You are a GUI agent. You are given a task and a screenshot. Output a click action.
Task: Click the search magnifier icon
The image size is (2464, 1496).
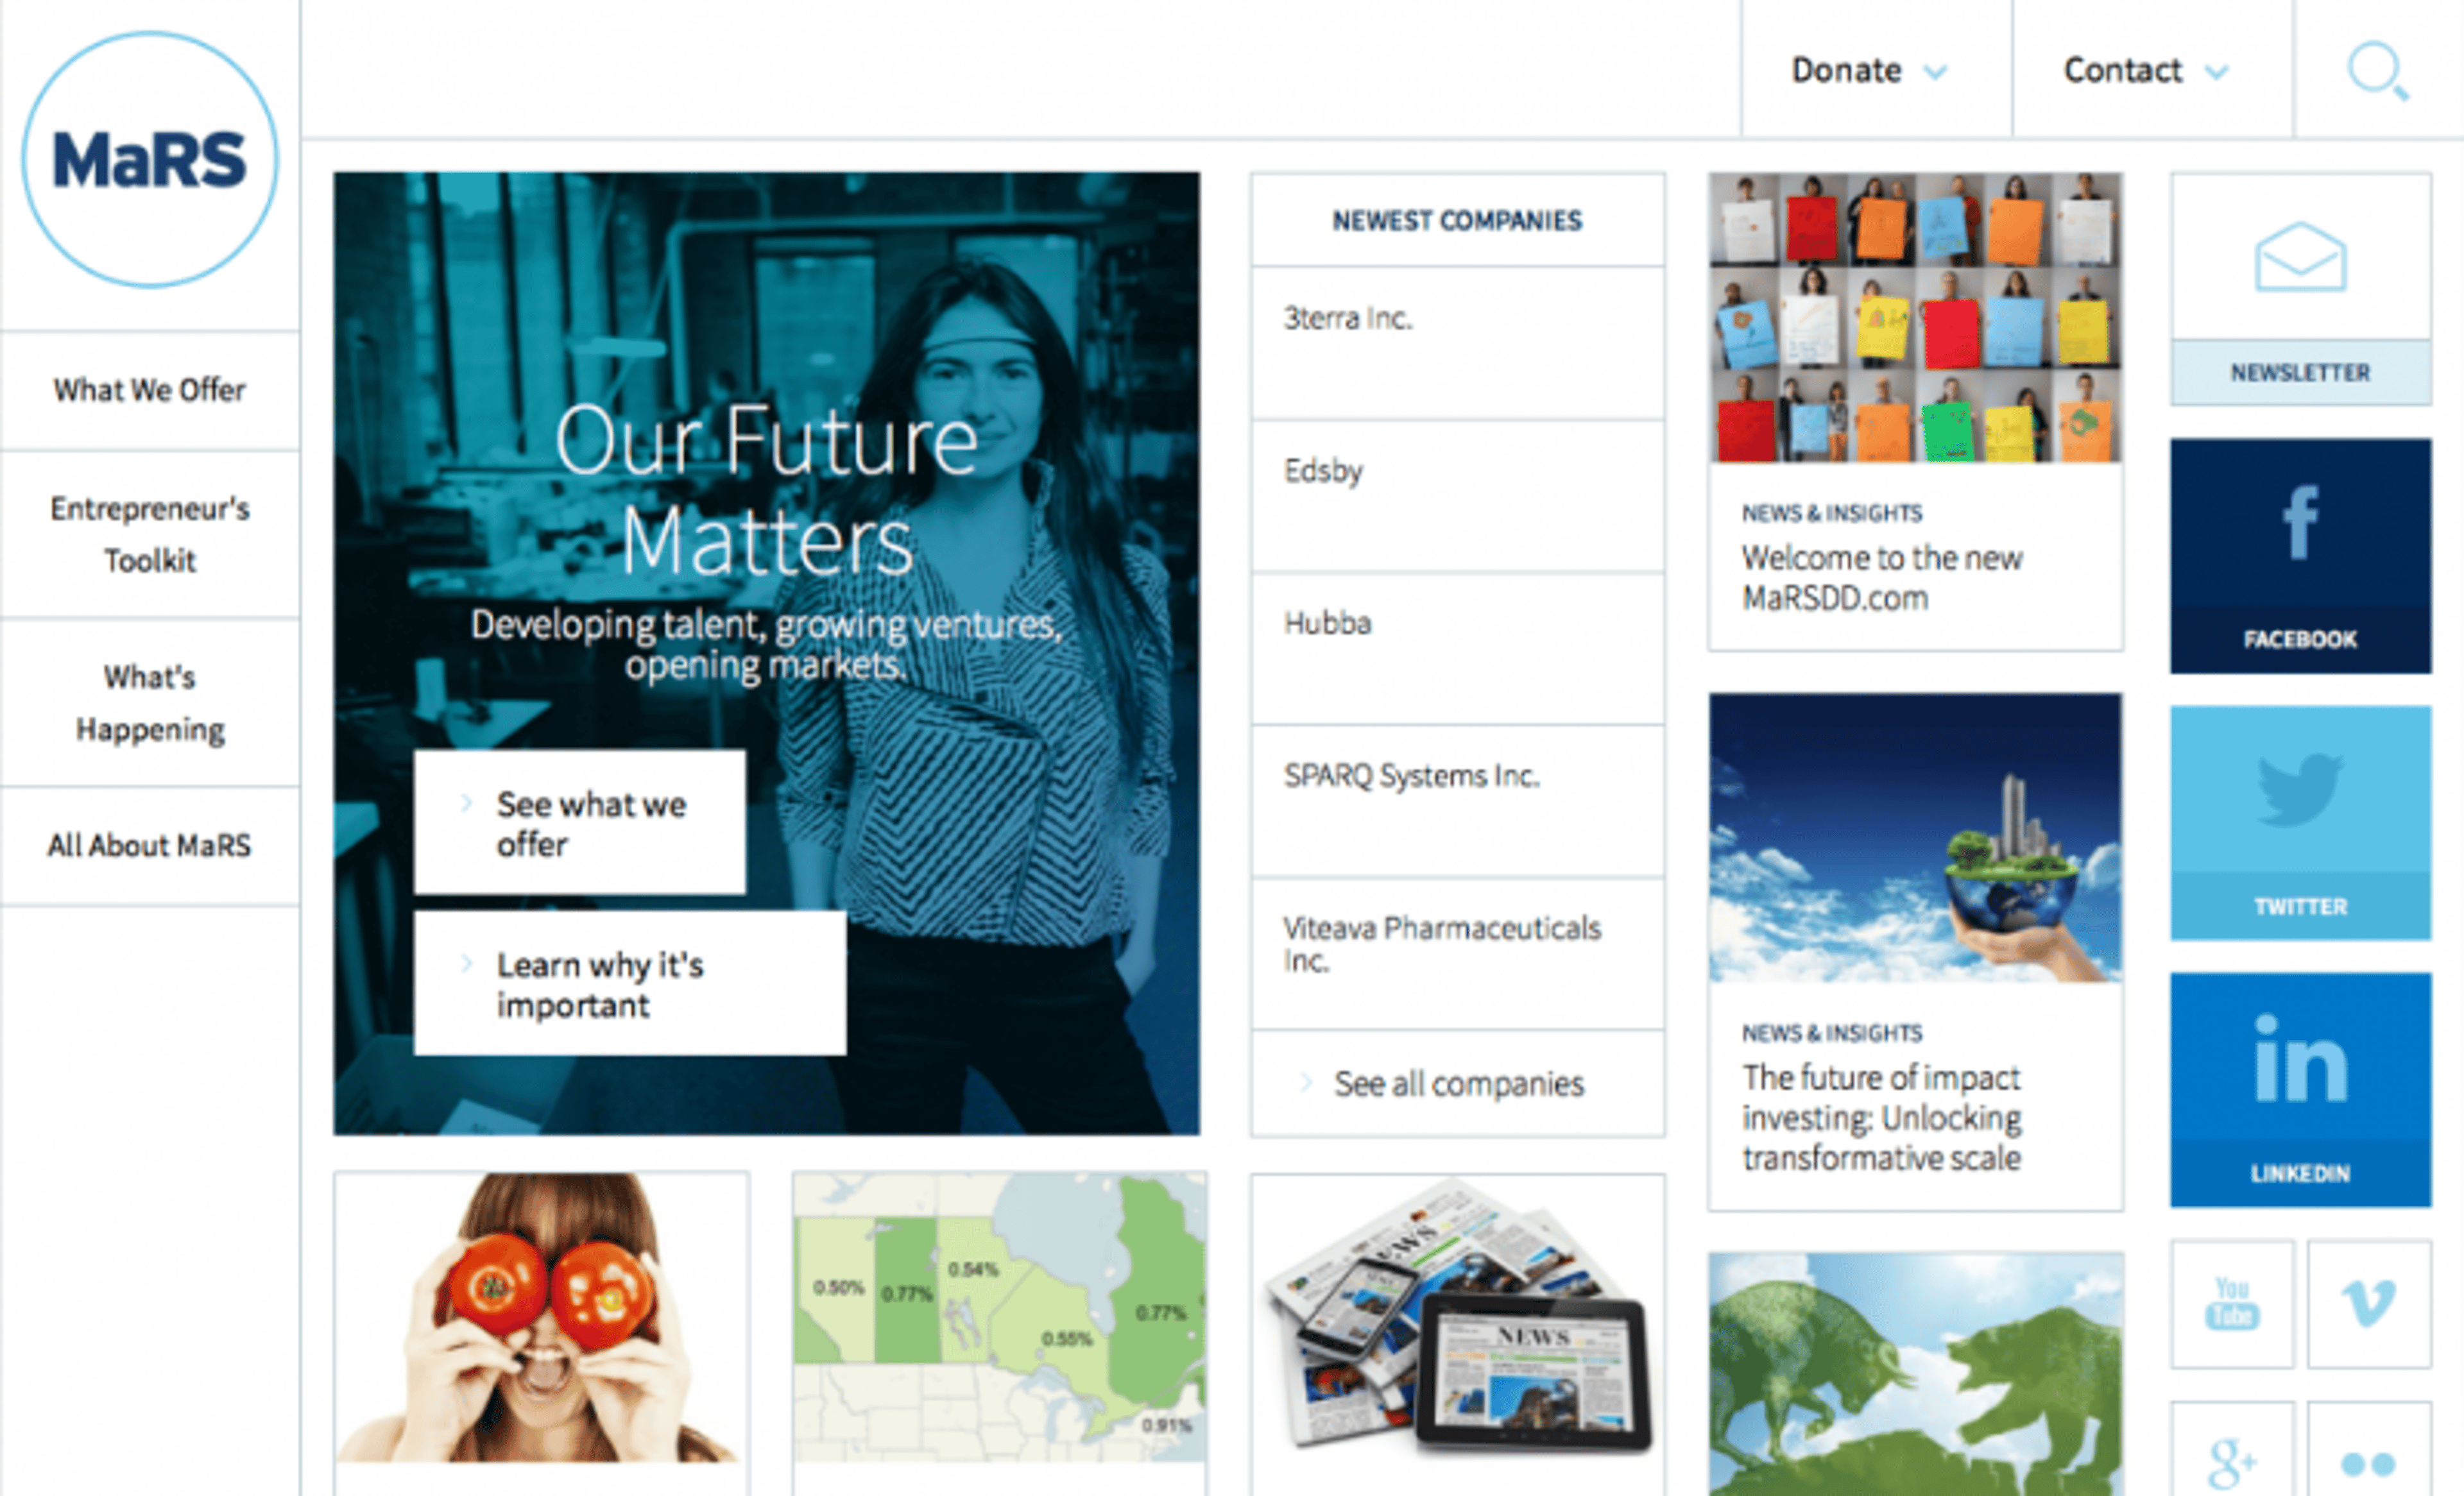pos(2378,70)
